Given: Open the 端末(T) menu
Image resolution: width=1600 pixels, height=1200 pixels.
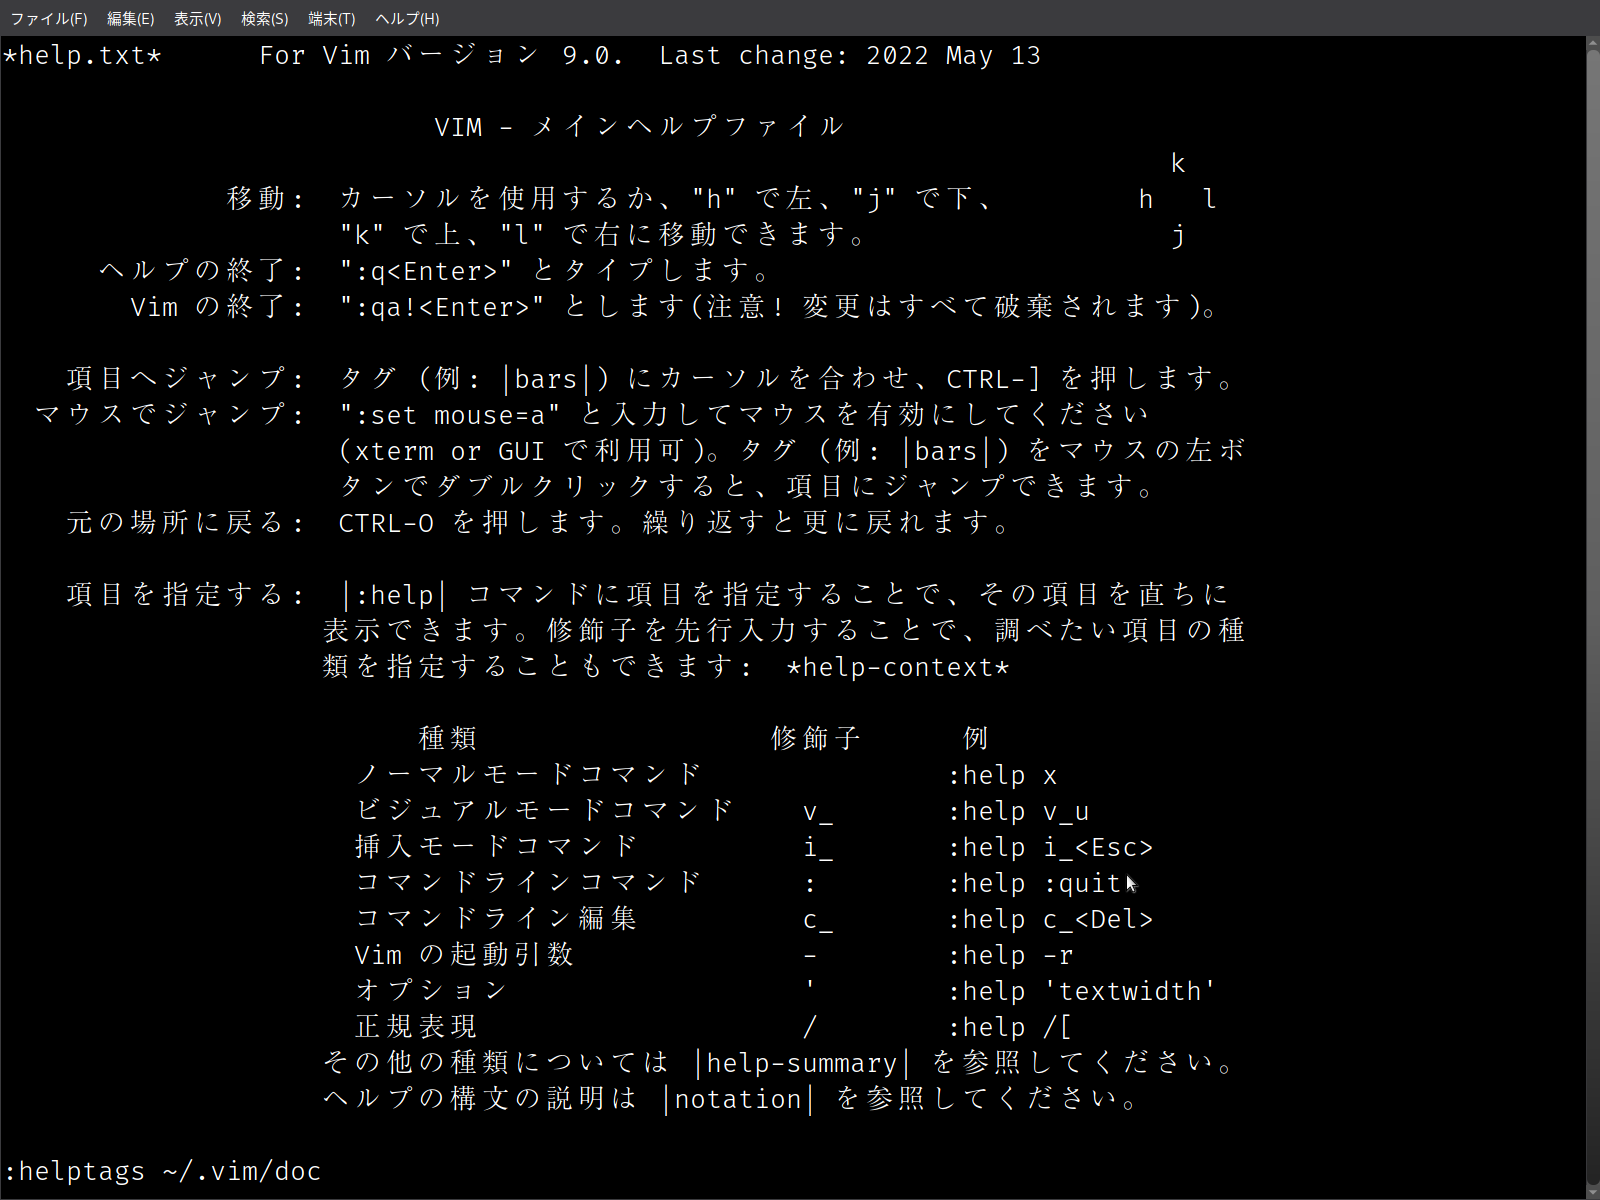Looking at the screenshot, I should 331,18.
